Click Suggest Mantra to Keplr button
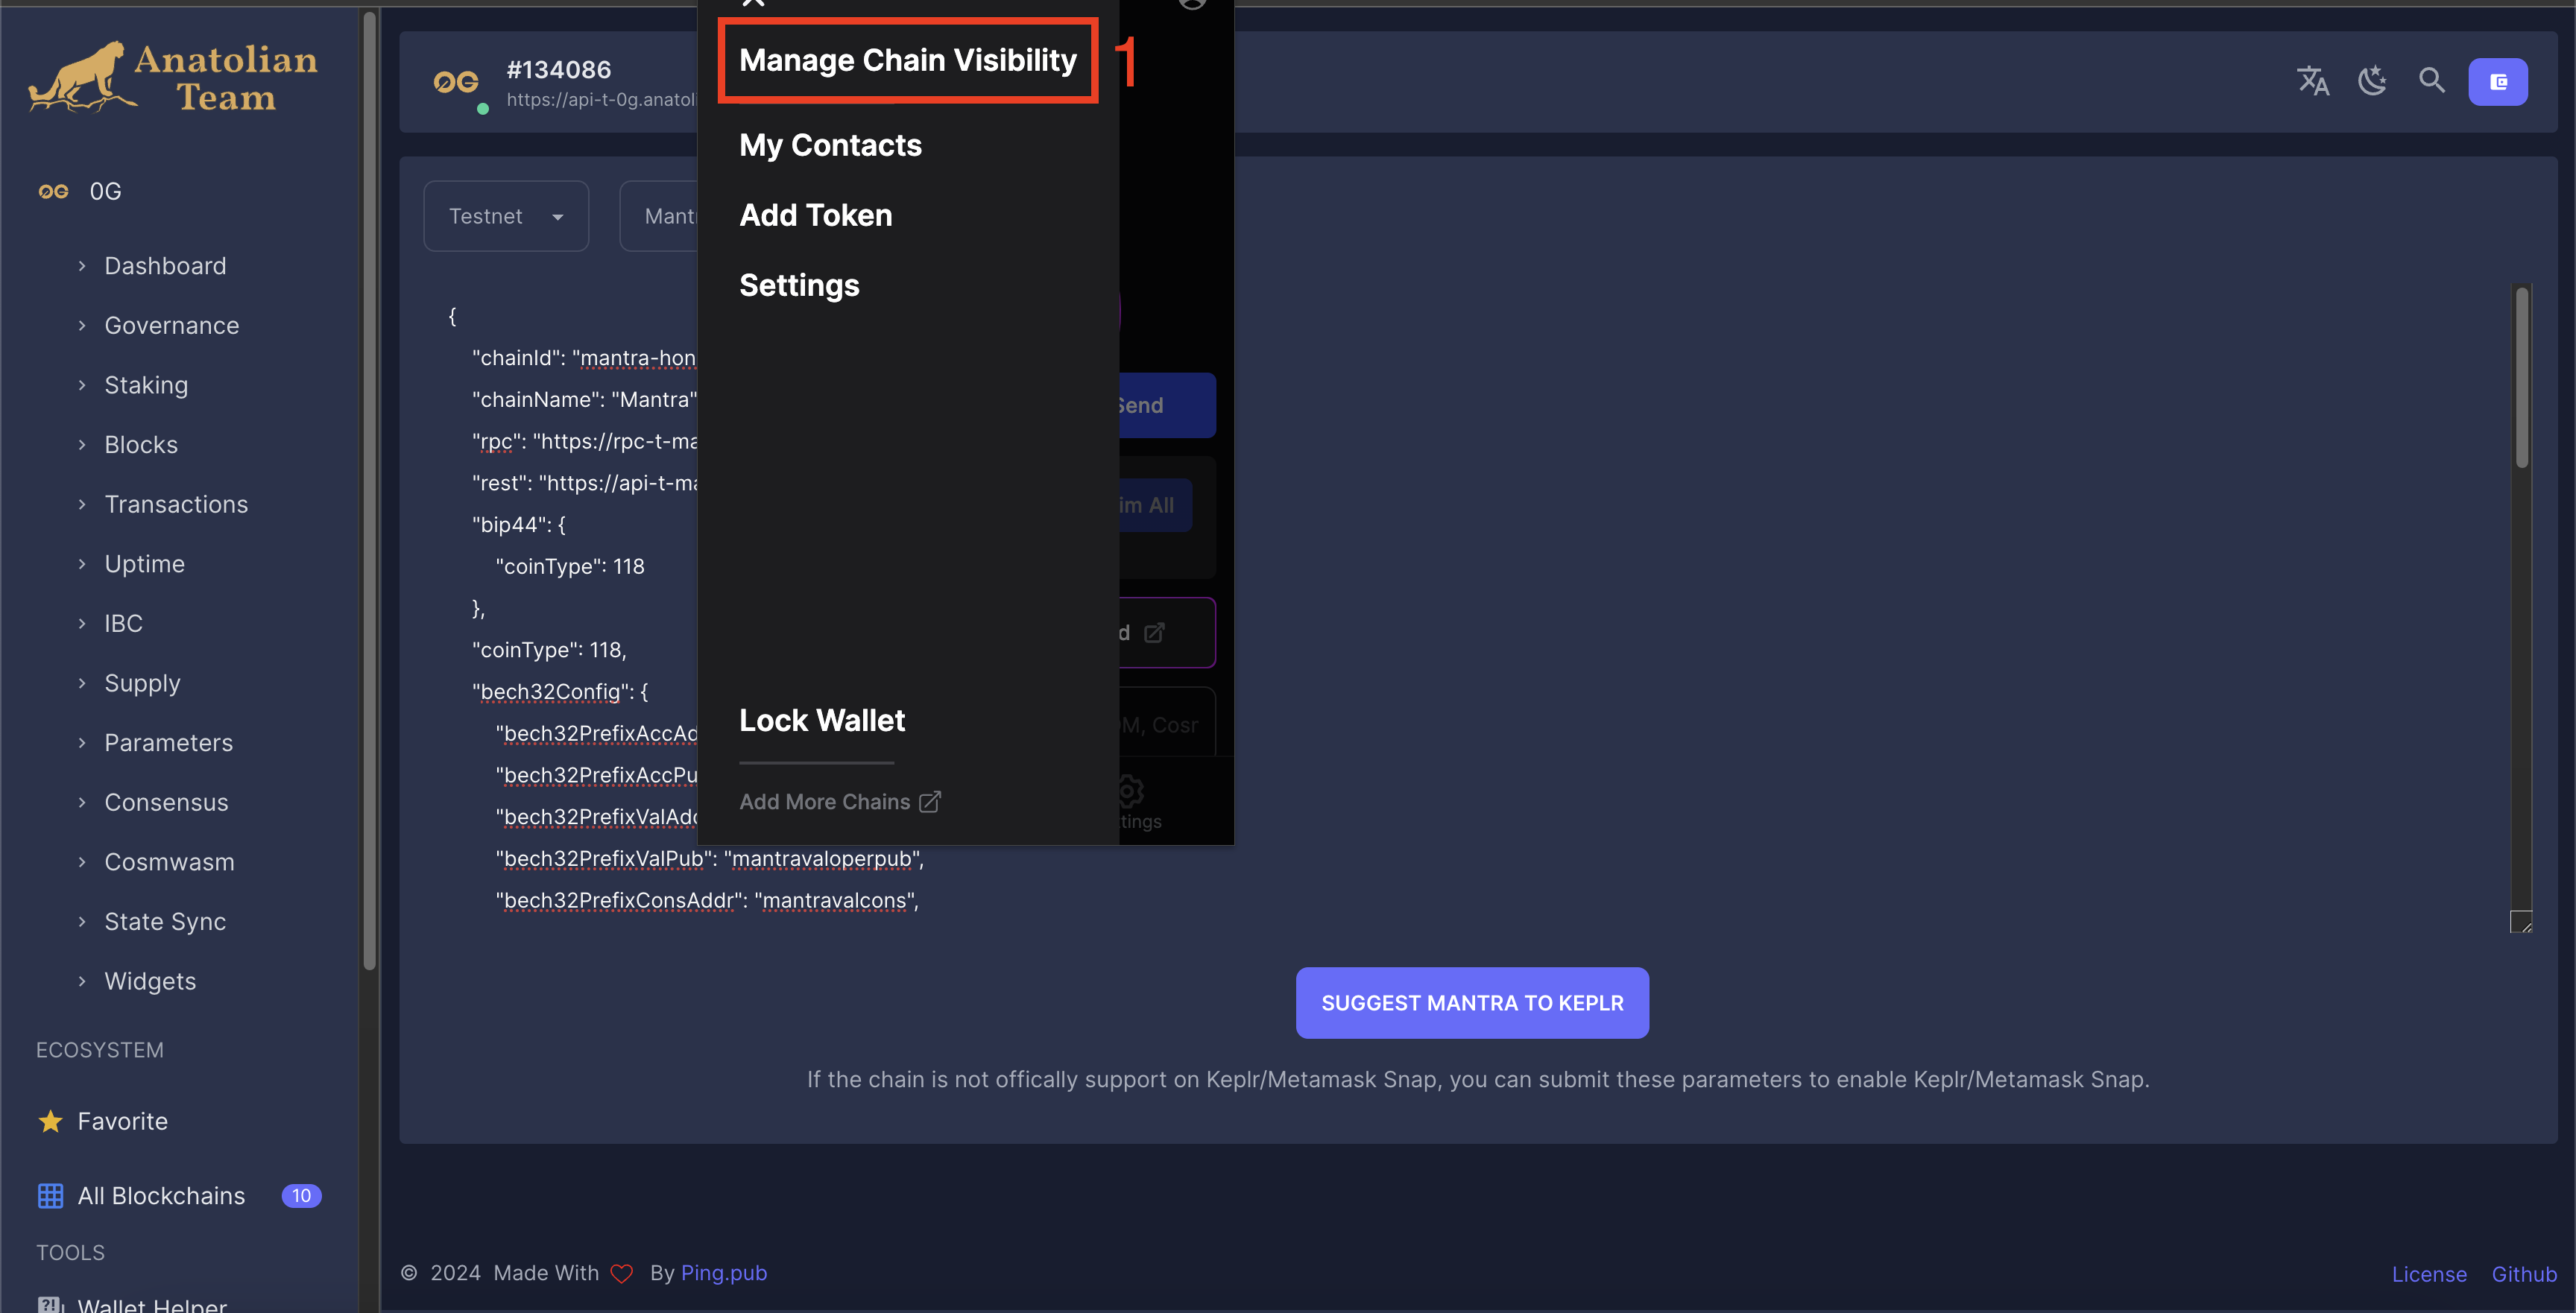2576x1313 pixels. (x=1472, y=1002)
